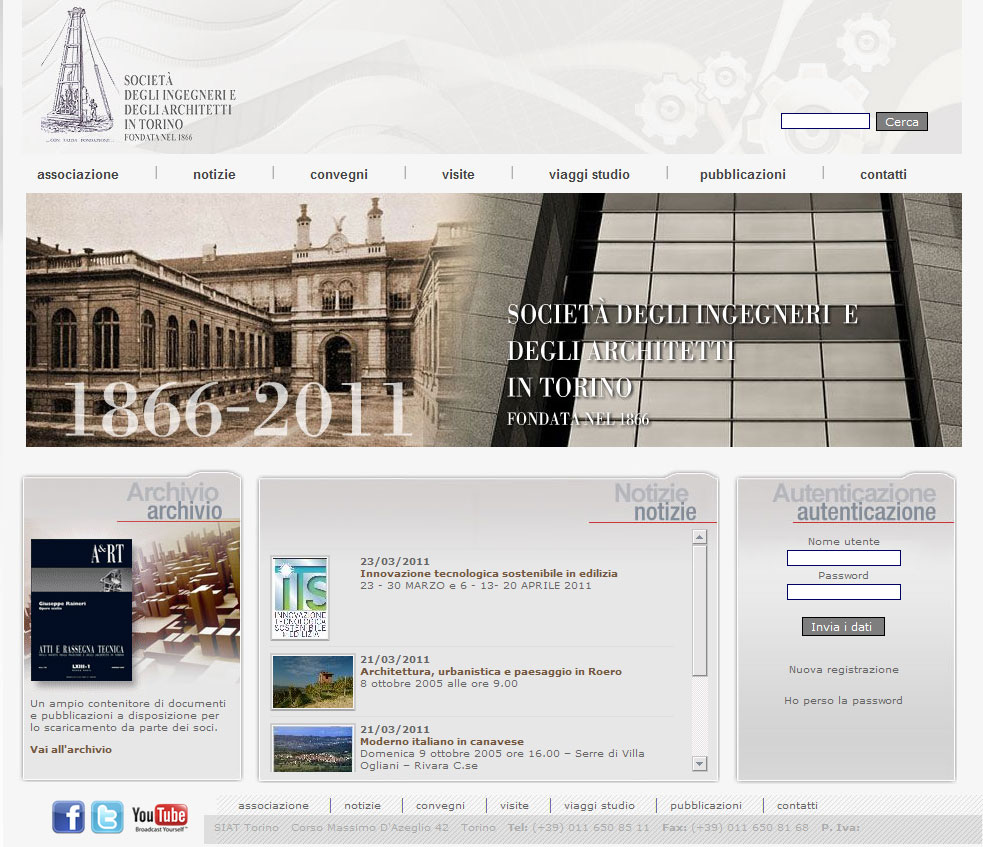Image resolution: width=983 pixels, height=847 pixels.
Task: Open the Facebook icon link
Action: tap(68, 817)
